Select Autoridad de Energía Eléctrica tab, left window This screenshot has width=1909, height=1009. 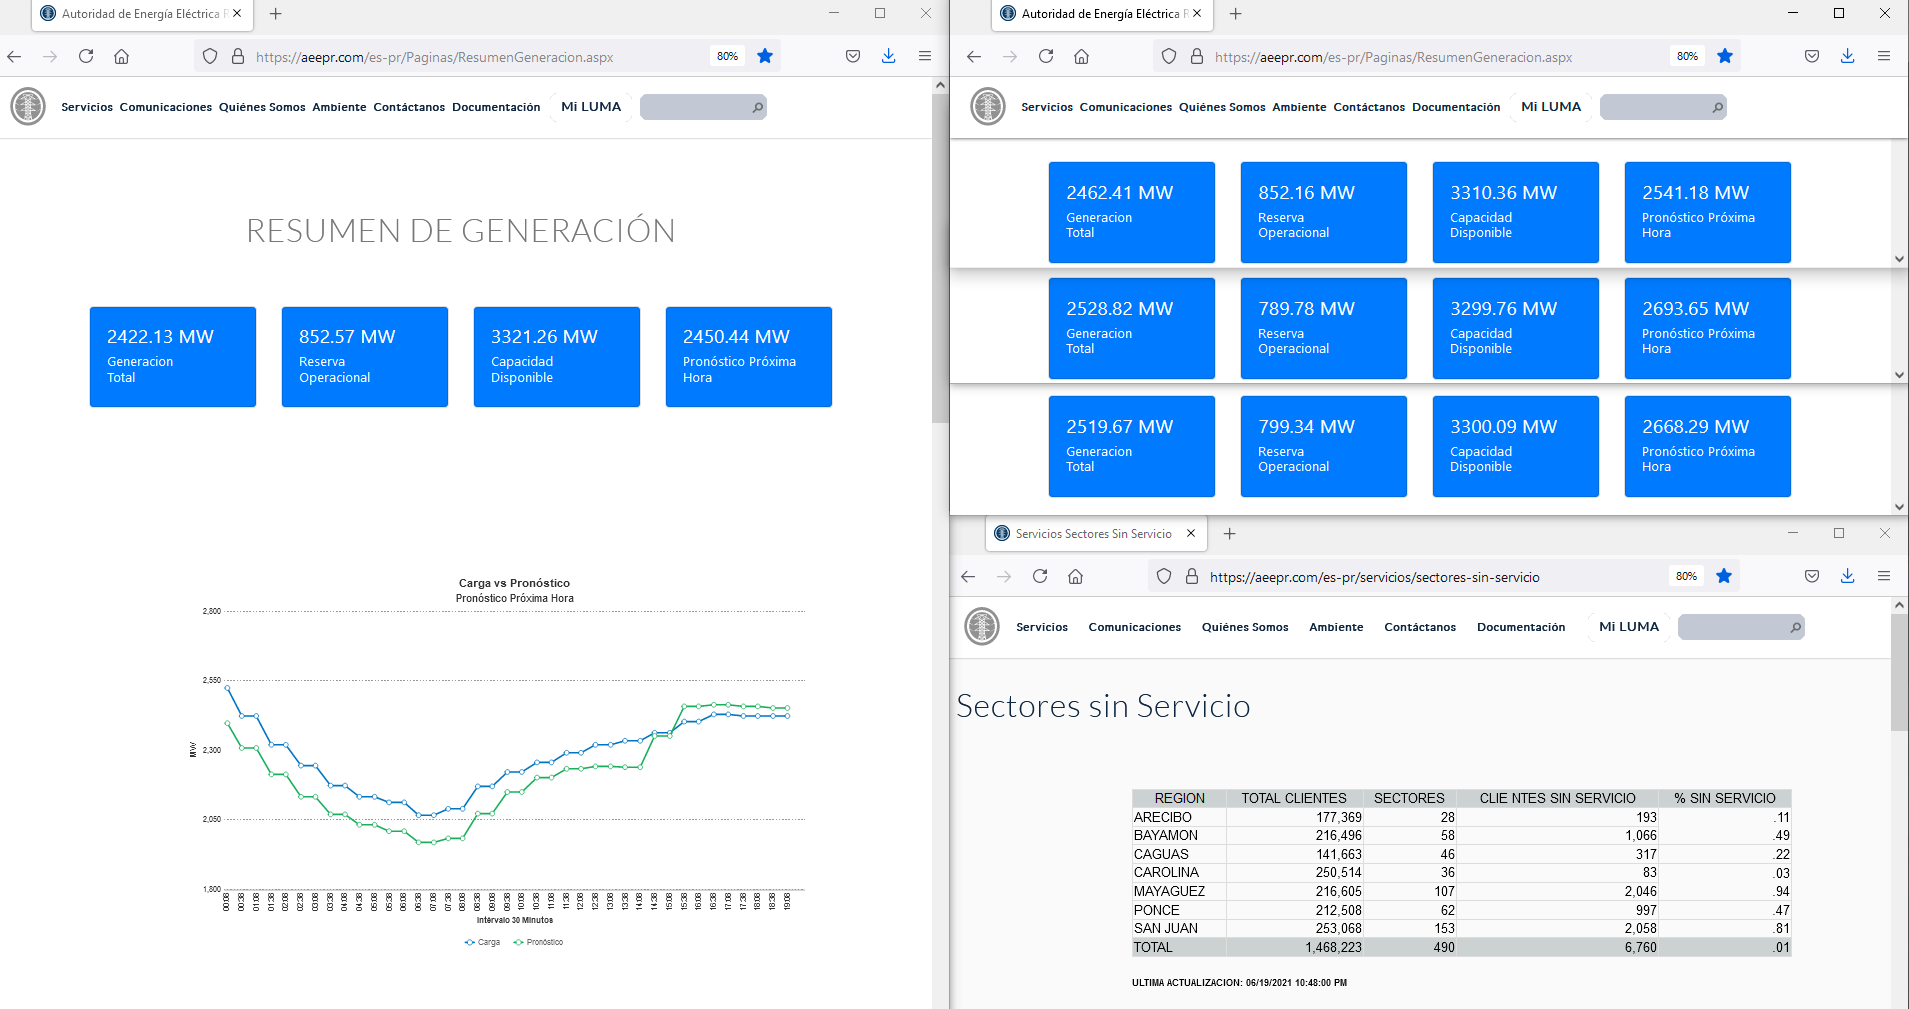pyautogui.click(x=140, y=14)
